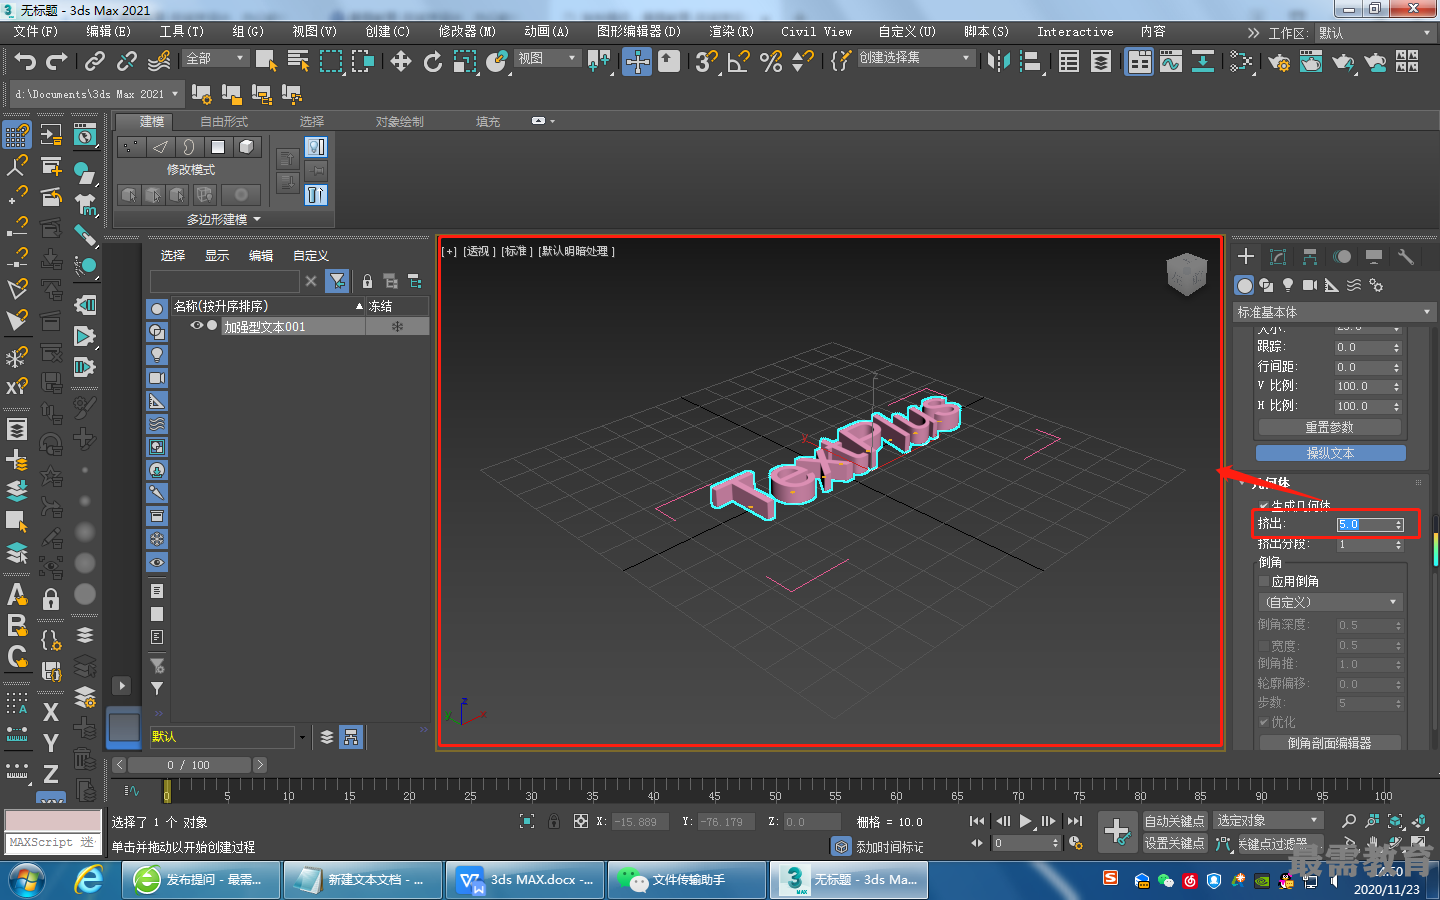Toggle the 设置关键点 button

tap(1175, 843)
